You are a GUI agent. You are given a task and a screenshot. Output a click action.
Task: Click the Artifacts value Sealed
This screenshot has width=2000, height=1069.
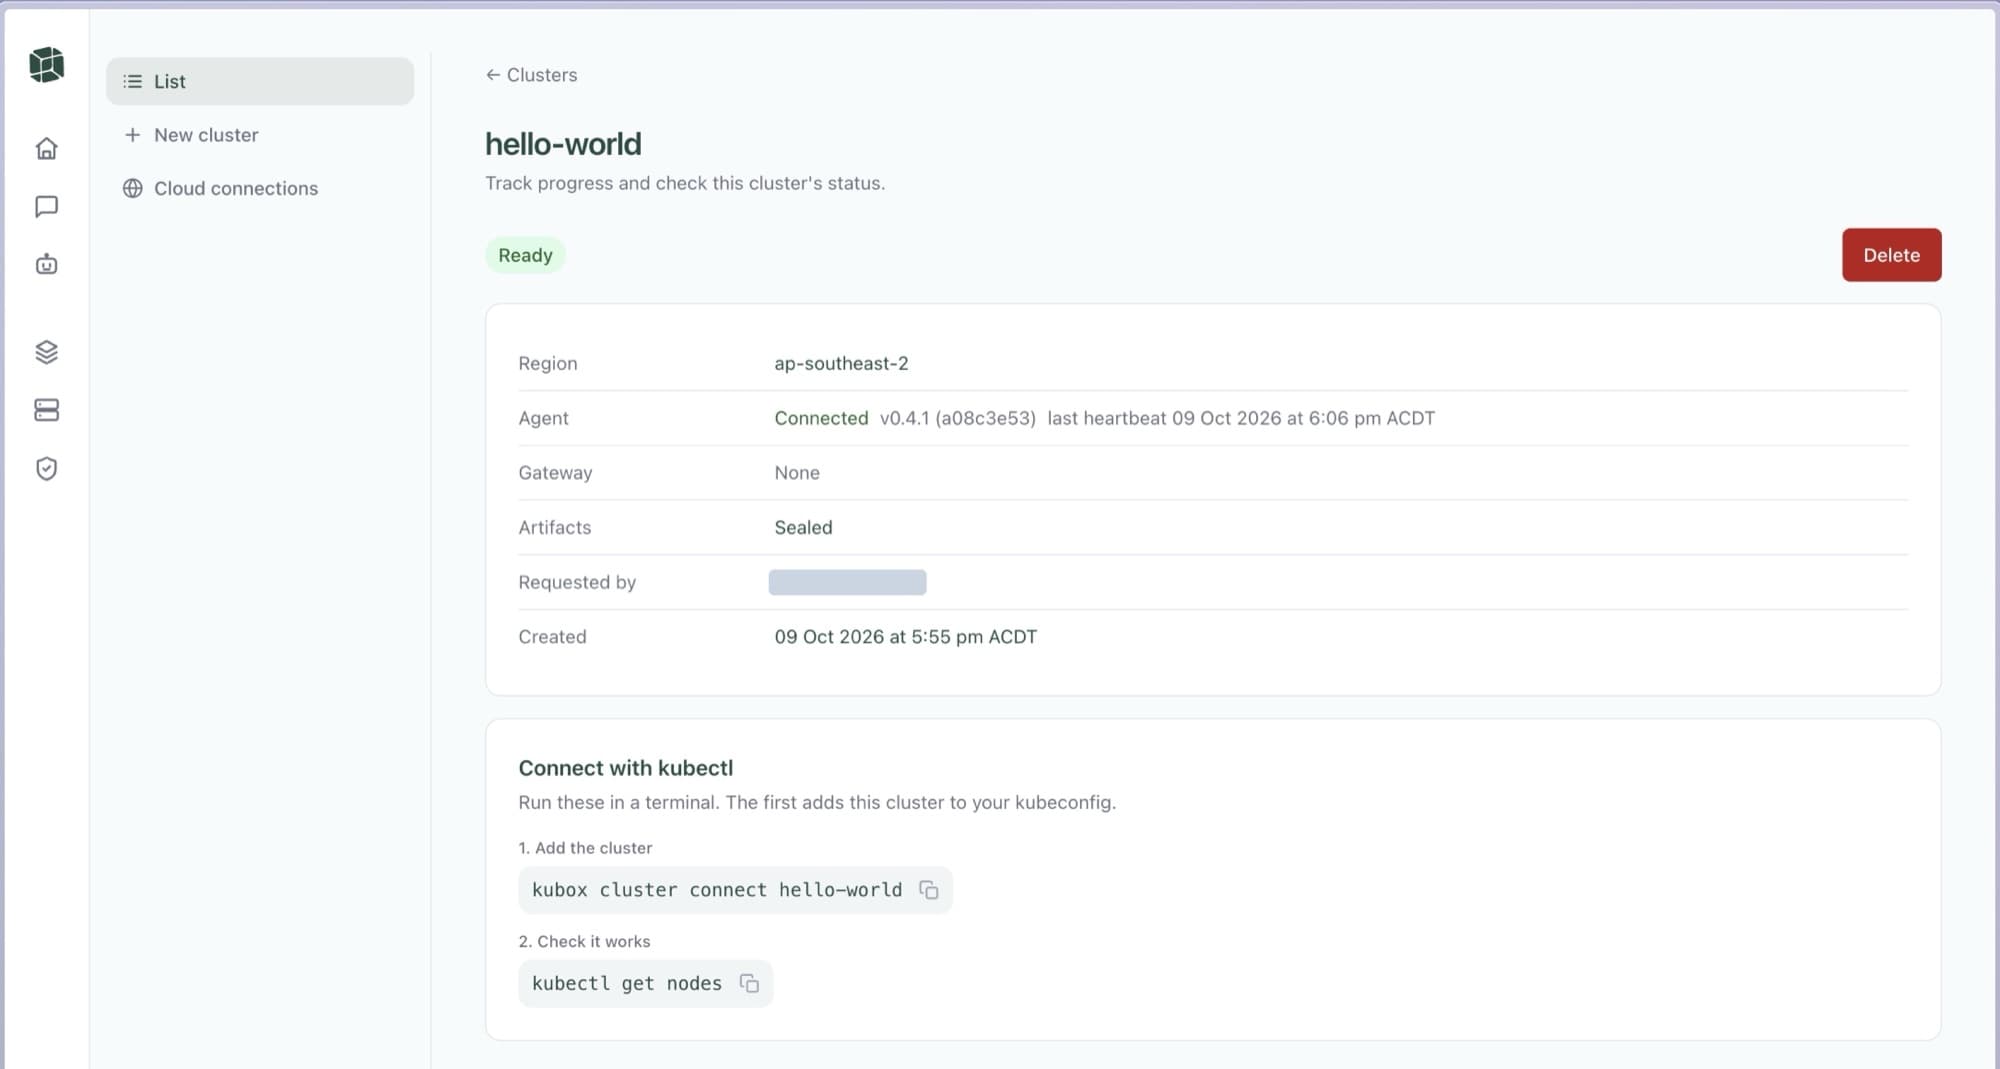tap(803, 527)
